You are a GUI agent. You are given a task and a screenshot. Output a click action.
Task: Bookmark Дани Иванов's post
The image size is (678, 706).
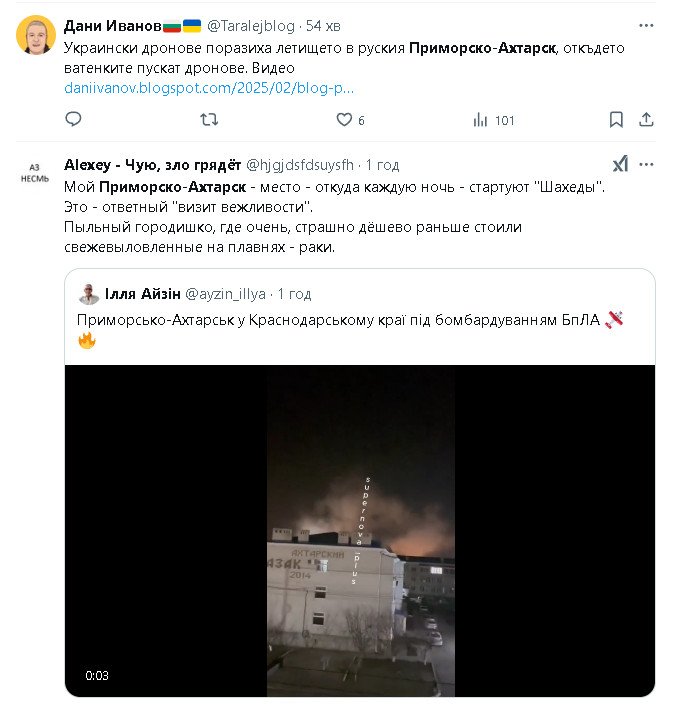coord(616,120)
